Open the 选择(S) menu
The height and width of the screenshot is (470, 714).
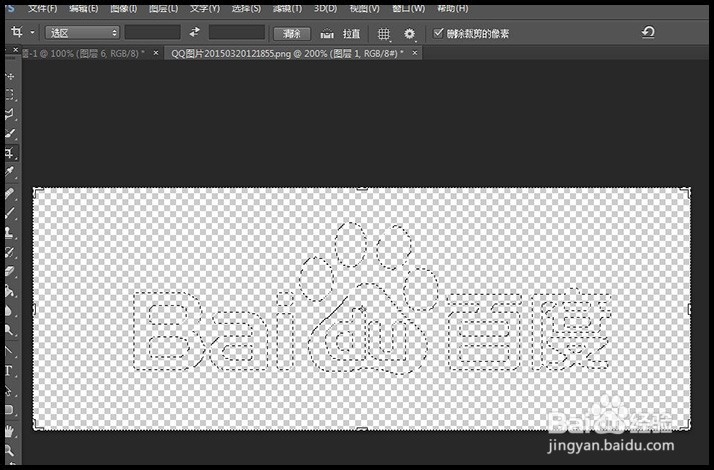[x=246, y=9]
